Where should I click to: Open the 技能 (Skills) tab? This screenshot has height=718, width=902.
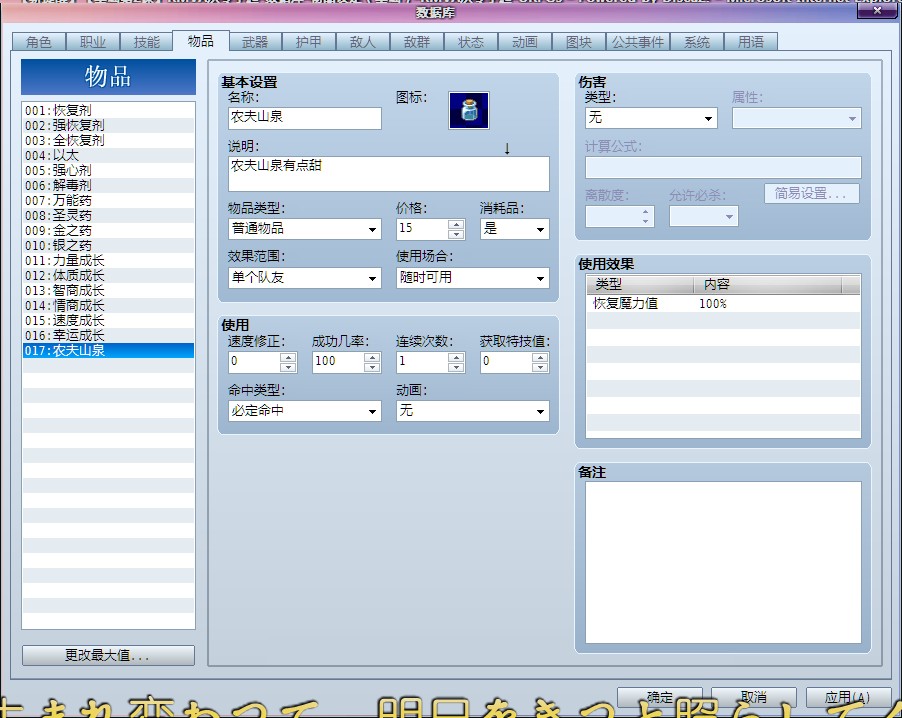[146, 42]
